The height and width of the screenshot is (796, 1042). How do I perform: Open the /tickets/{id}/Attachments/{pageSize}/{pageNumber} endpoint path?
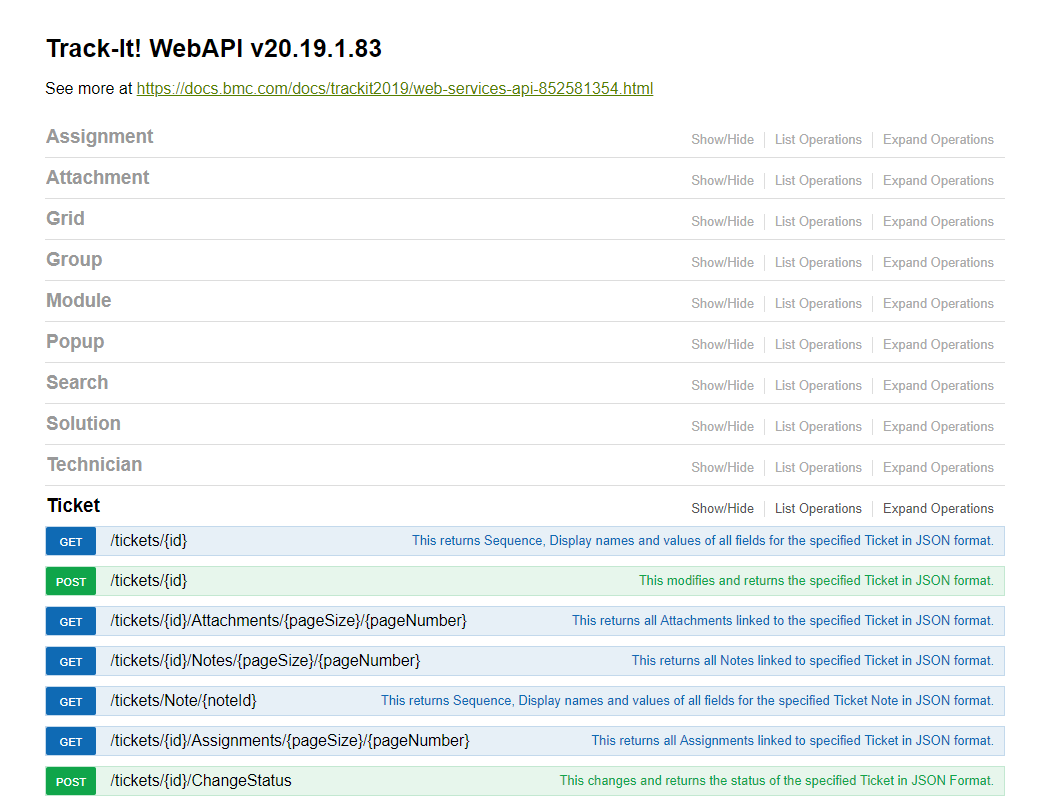(x=288, y=621)
